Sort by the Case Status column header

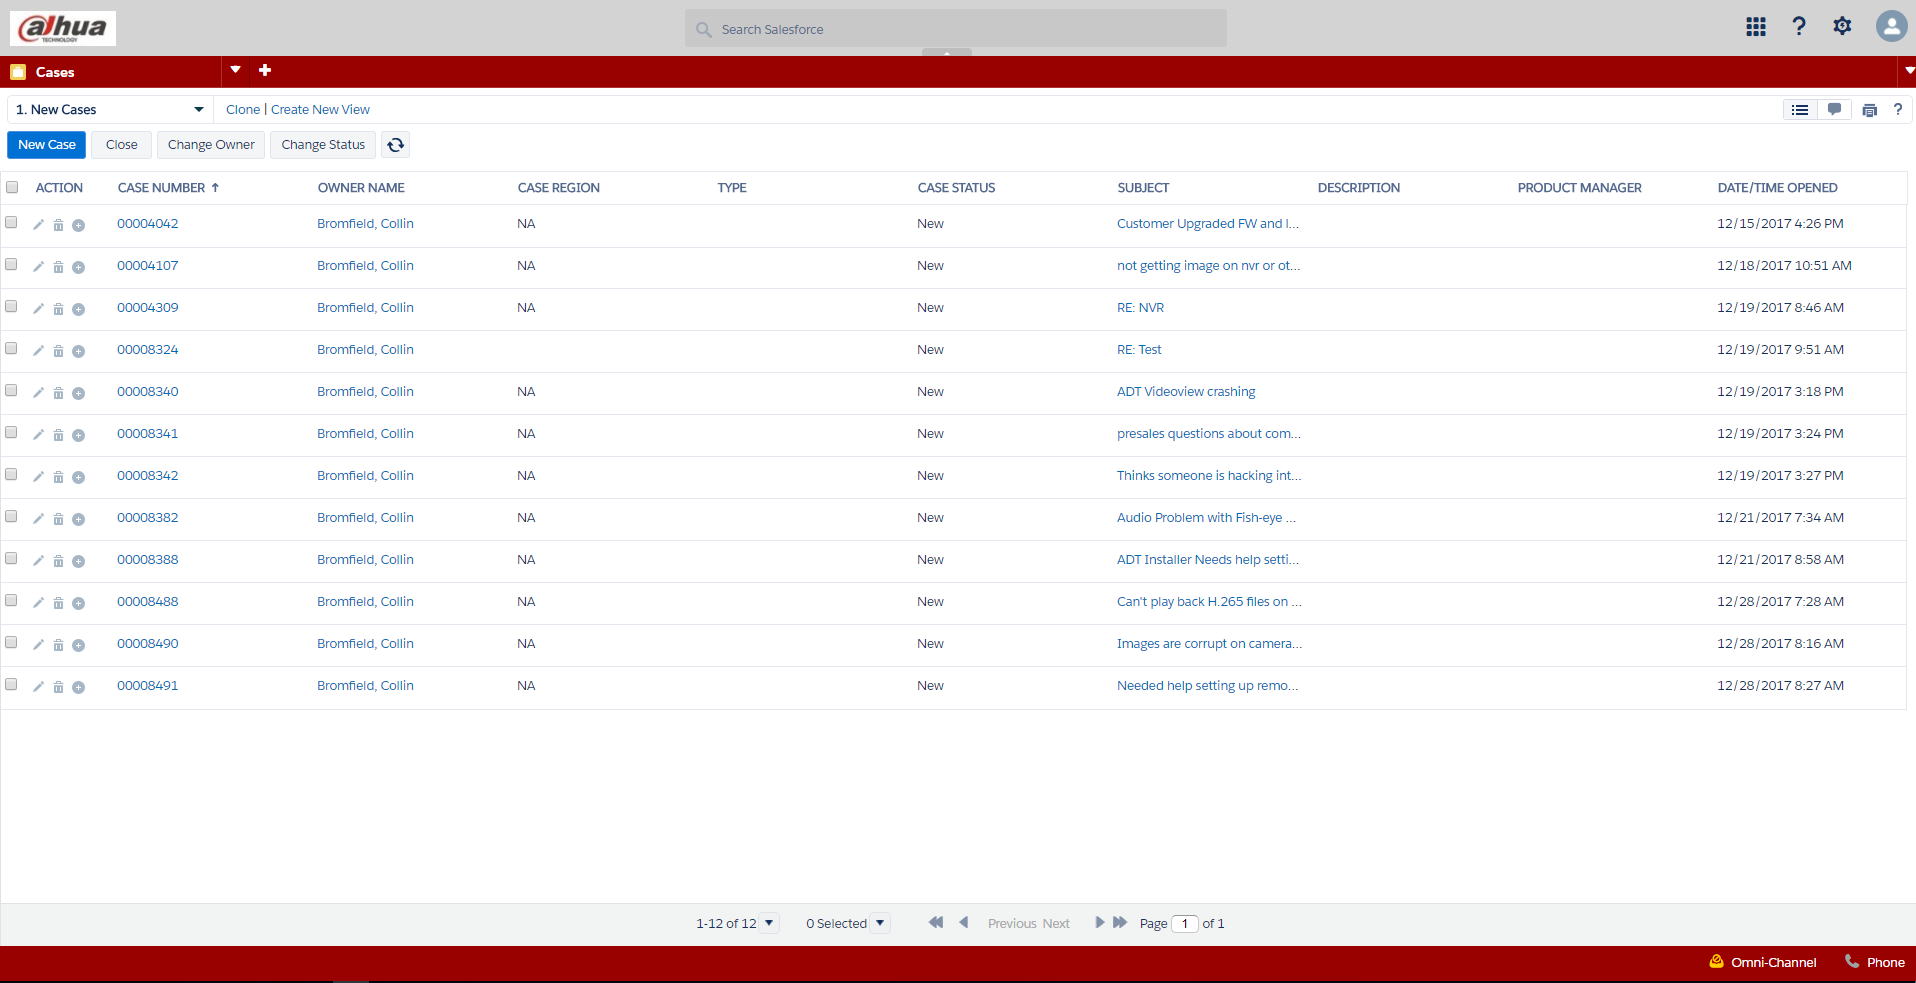[x=956, y=188]
